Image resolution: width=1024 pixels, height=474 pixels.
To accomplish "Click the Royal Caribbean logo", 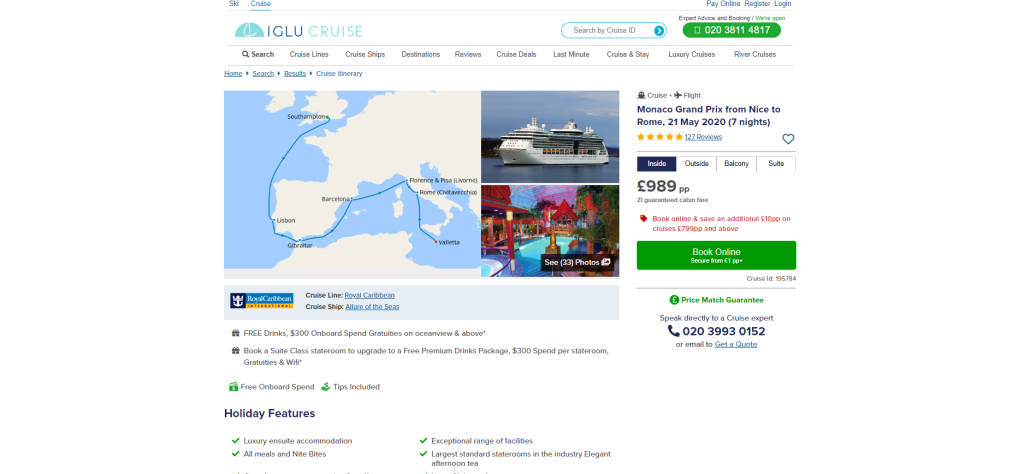I will tap(261, 300).
